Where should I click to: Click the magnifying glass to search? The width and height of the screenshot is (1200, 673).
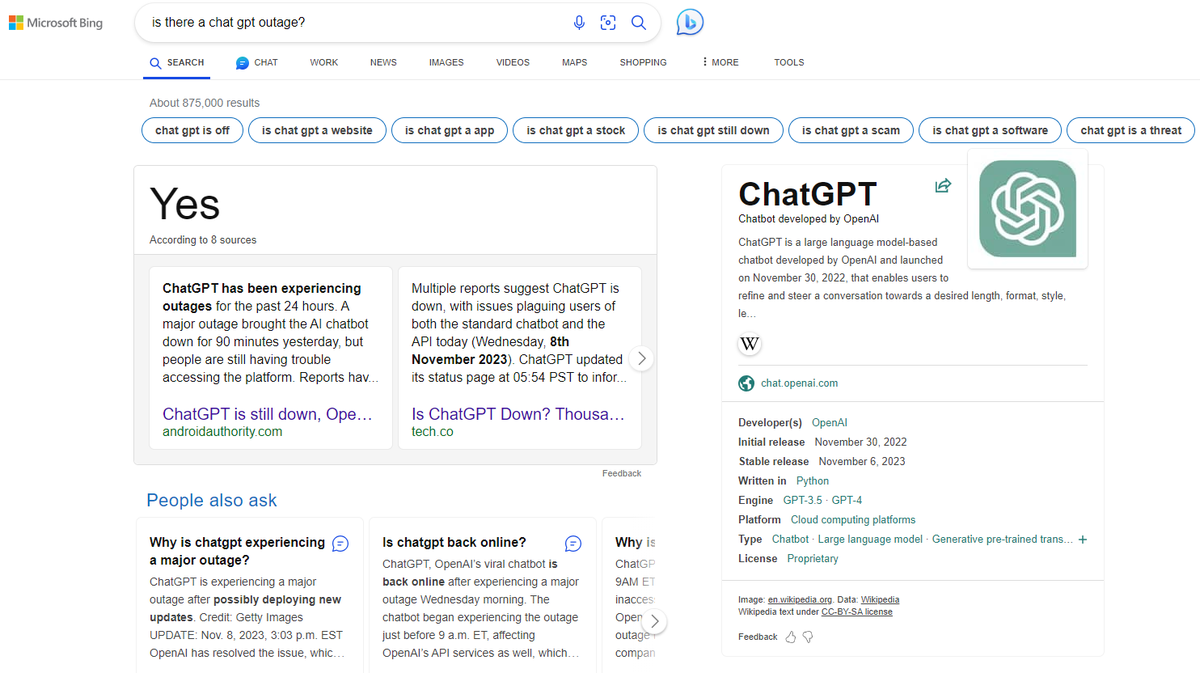pyautogui.click(x=639, y=22)
